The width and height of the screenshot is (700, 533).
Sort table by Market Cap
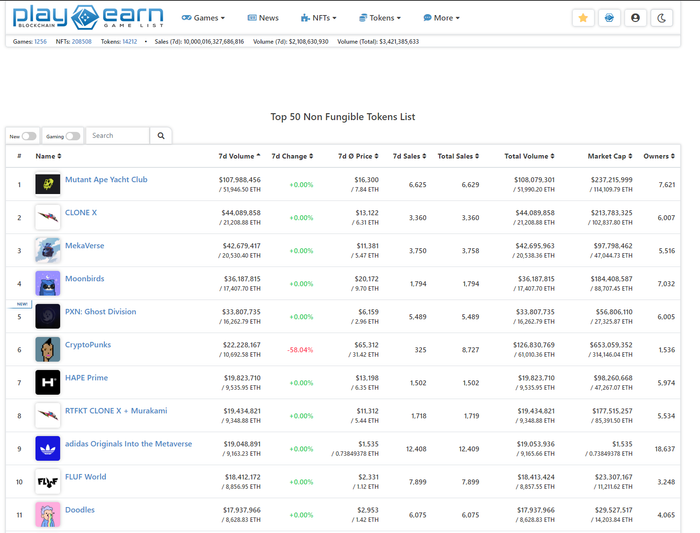pyautogui.click(x=610, y=156)
